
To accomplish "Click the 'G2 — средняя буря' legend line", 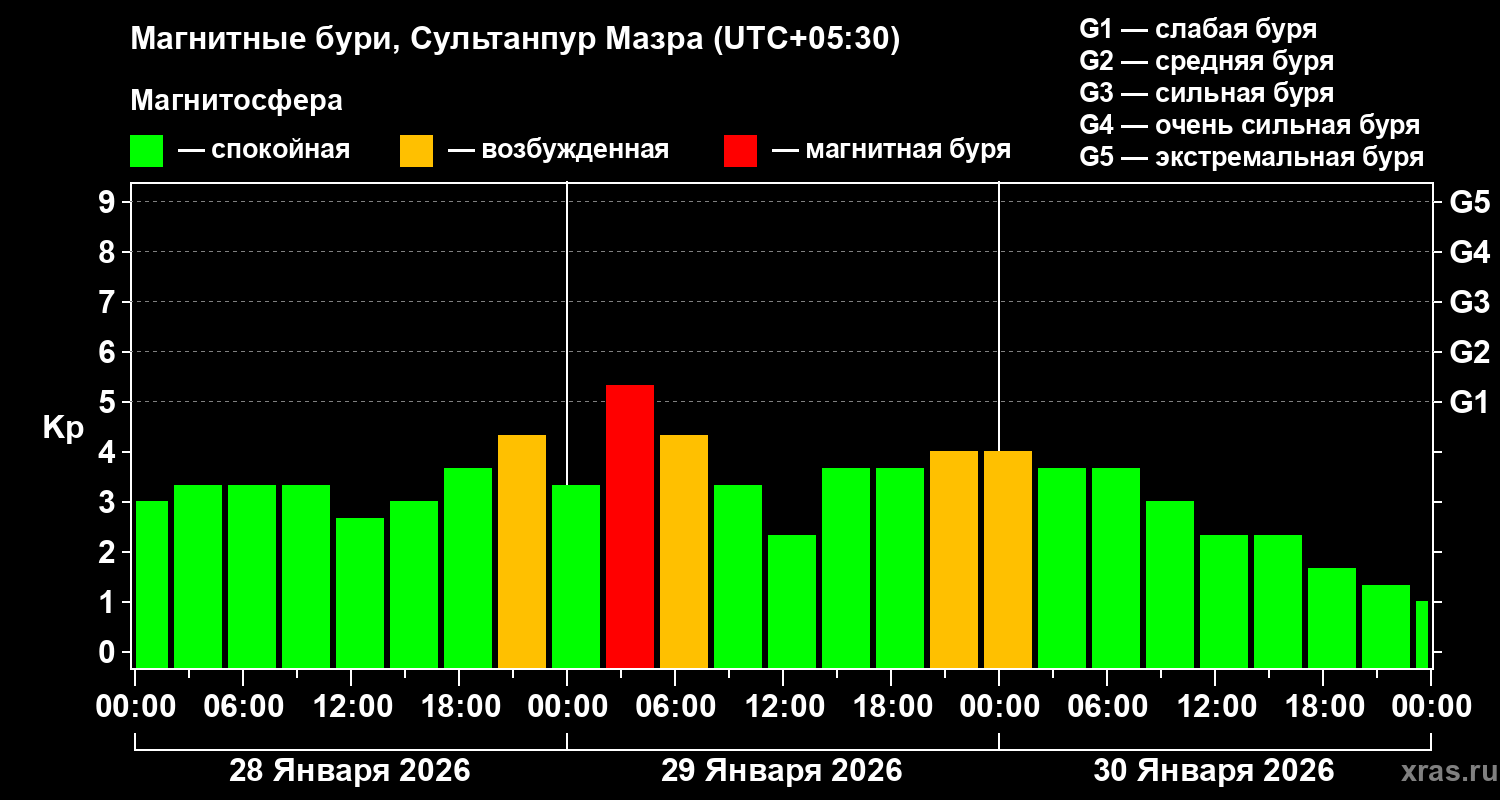I will [1207, 61].
